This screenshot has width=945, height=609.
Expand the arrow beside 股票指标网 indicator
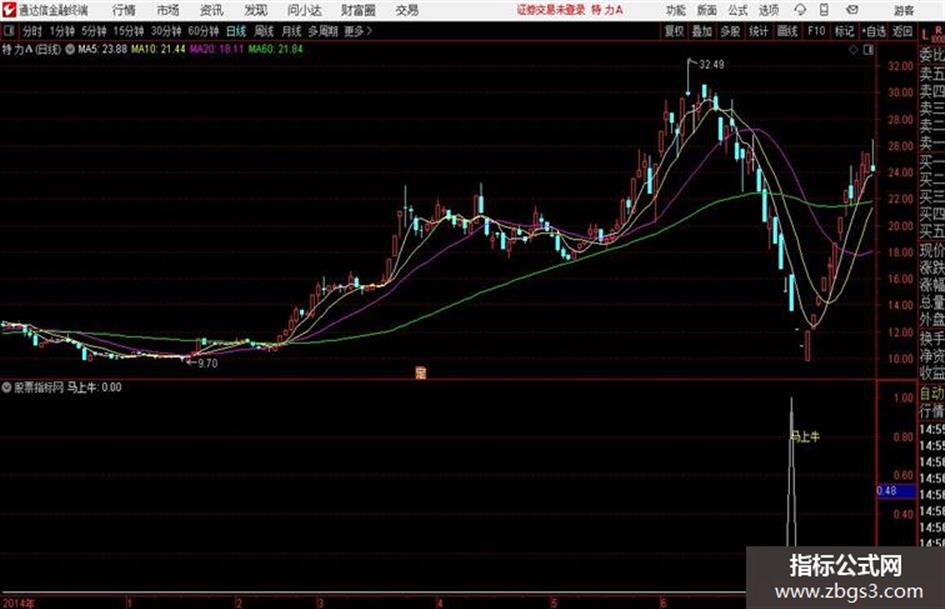pos(7,387)
